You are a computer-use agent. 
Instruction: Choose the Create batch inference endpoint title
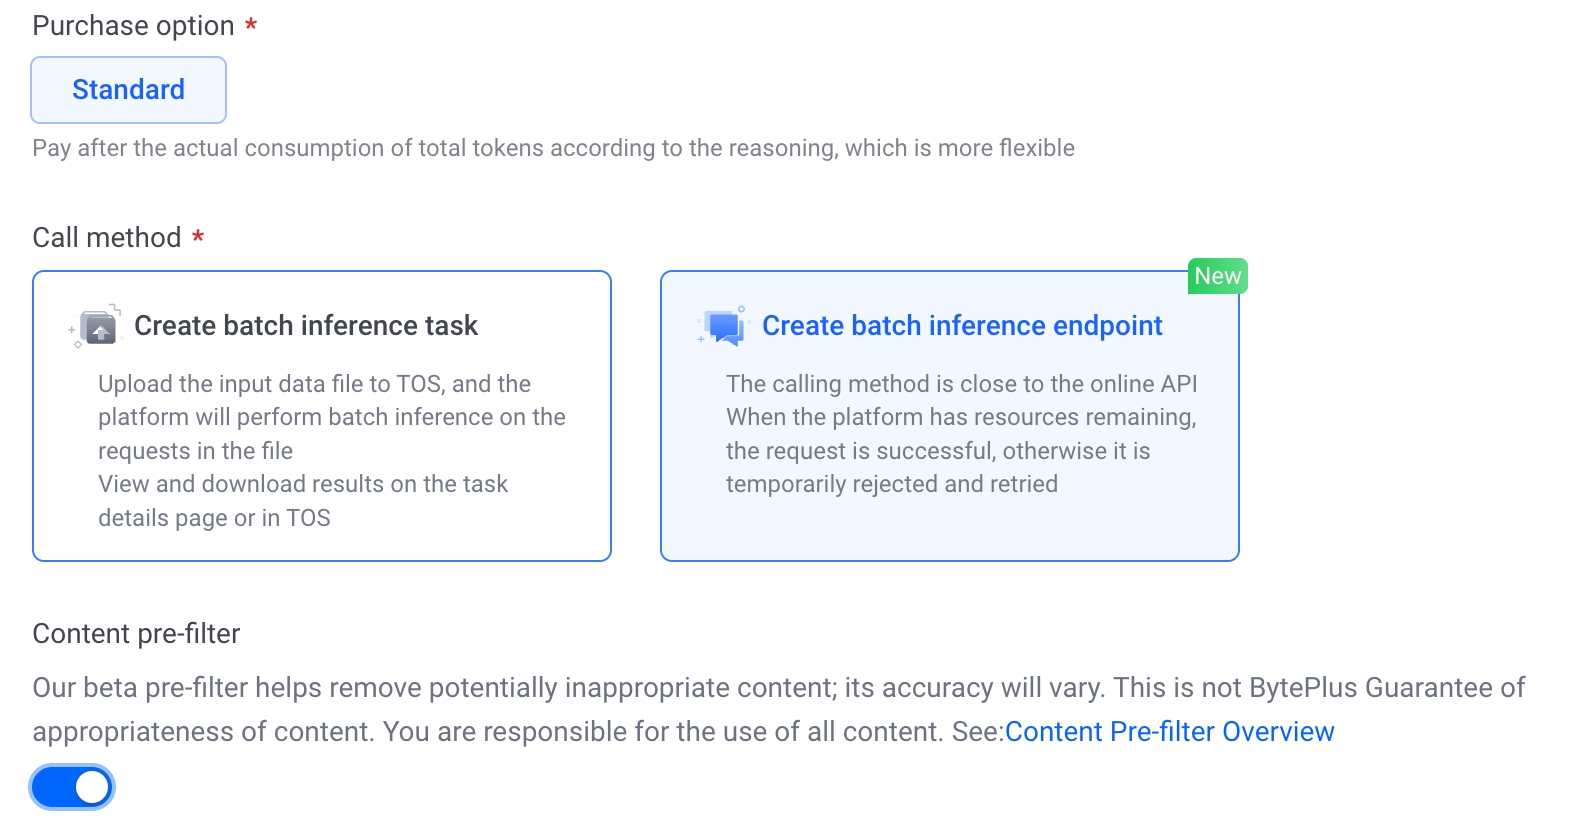click(962, 326)
